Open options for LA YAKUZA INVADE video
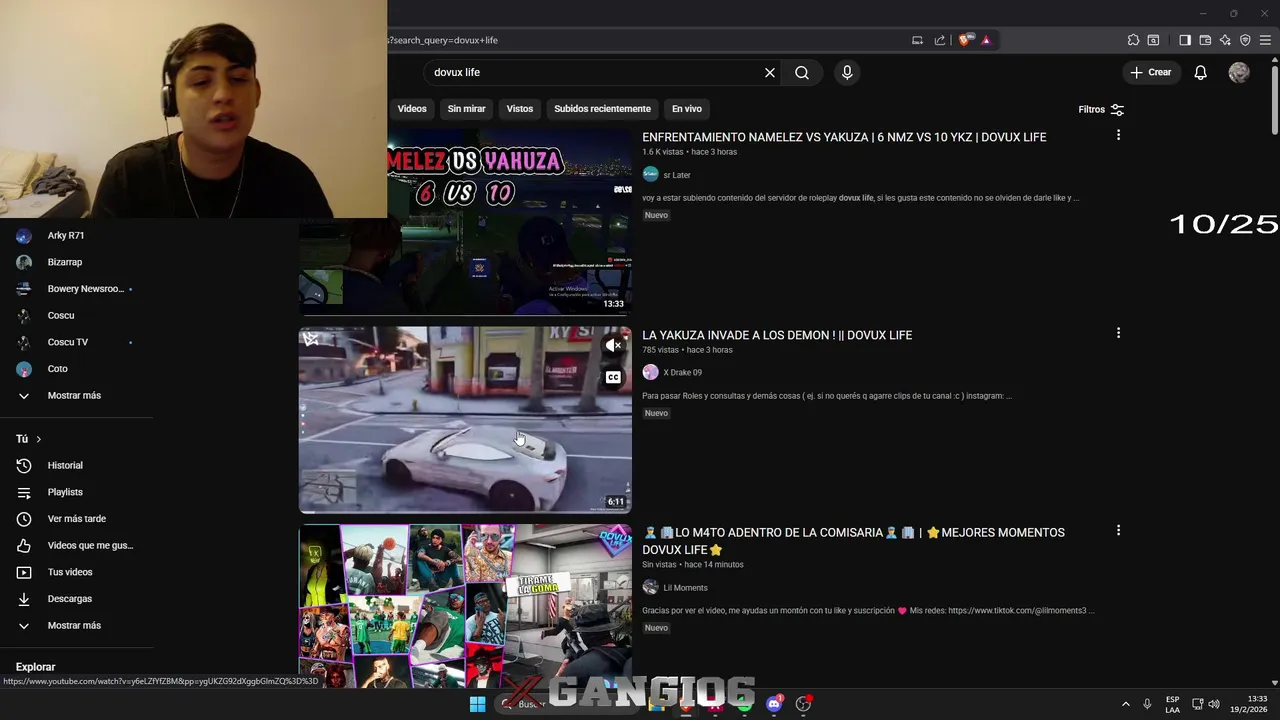This screenshot has width=1280, height=720. pyautogui.click(x=1118, y=333)
